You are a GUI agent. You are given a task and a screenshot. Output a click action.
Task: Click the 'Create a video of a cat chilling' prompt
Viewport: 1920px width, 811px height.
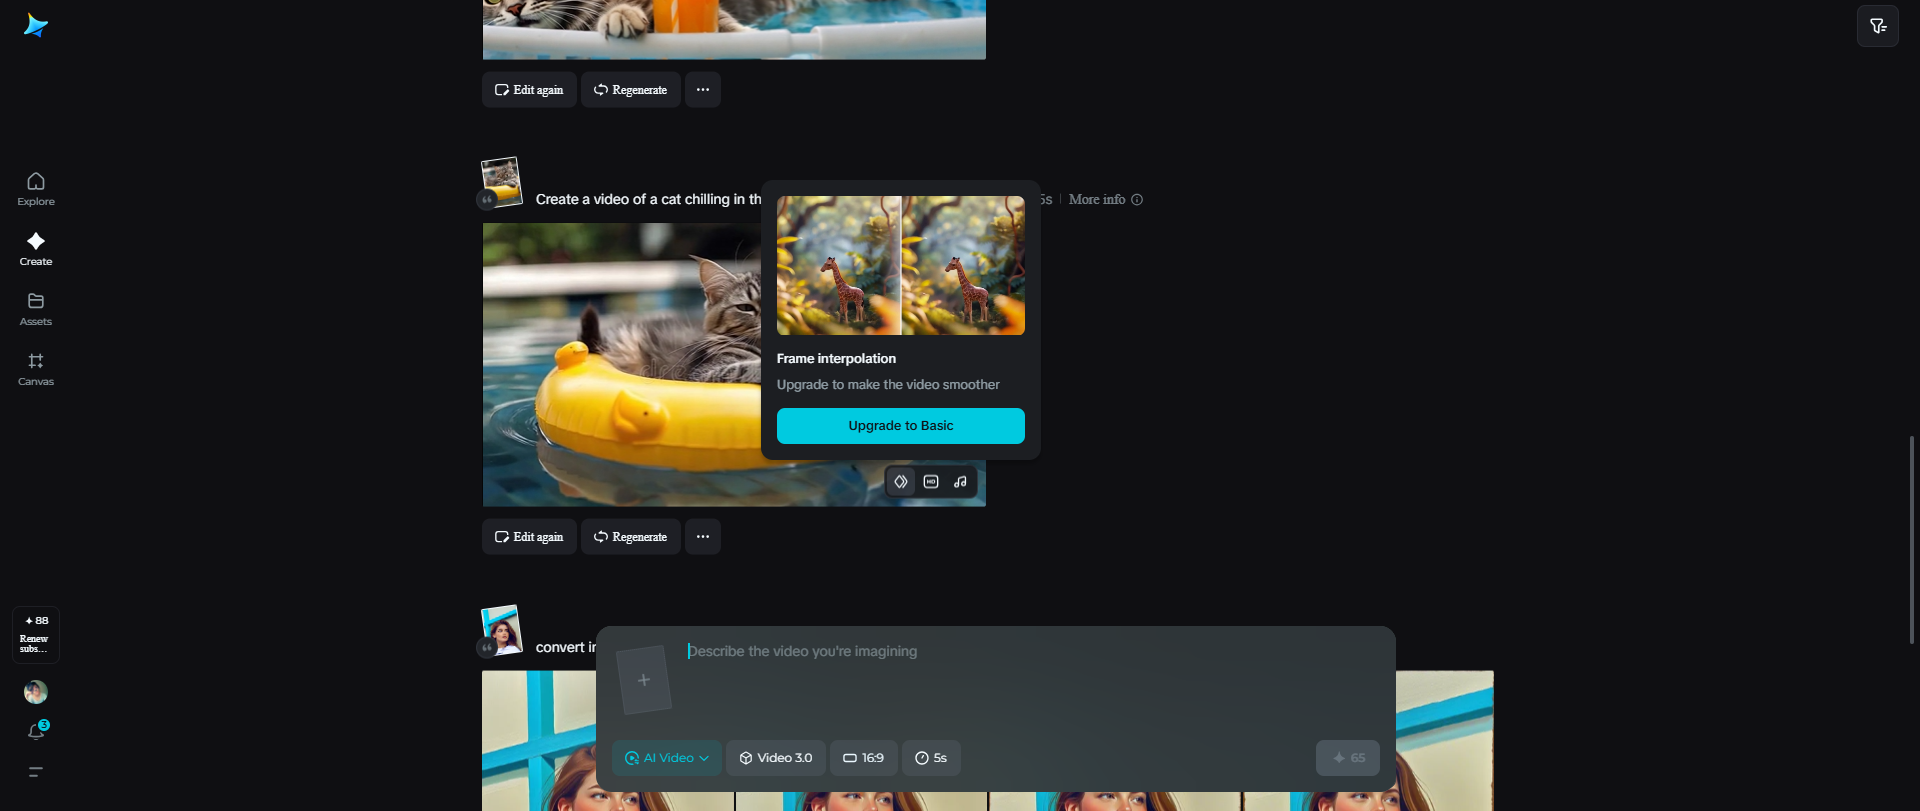(648, 200)
